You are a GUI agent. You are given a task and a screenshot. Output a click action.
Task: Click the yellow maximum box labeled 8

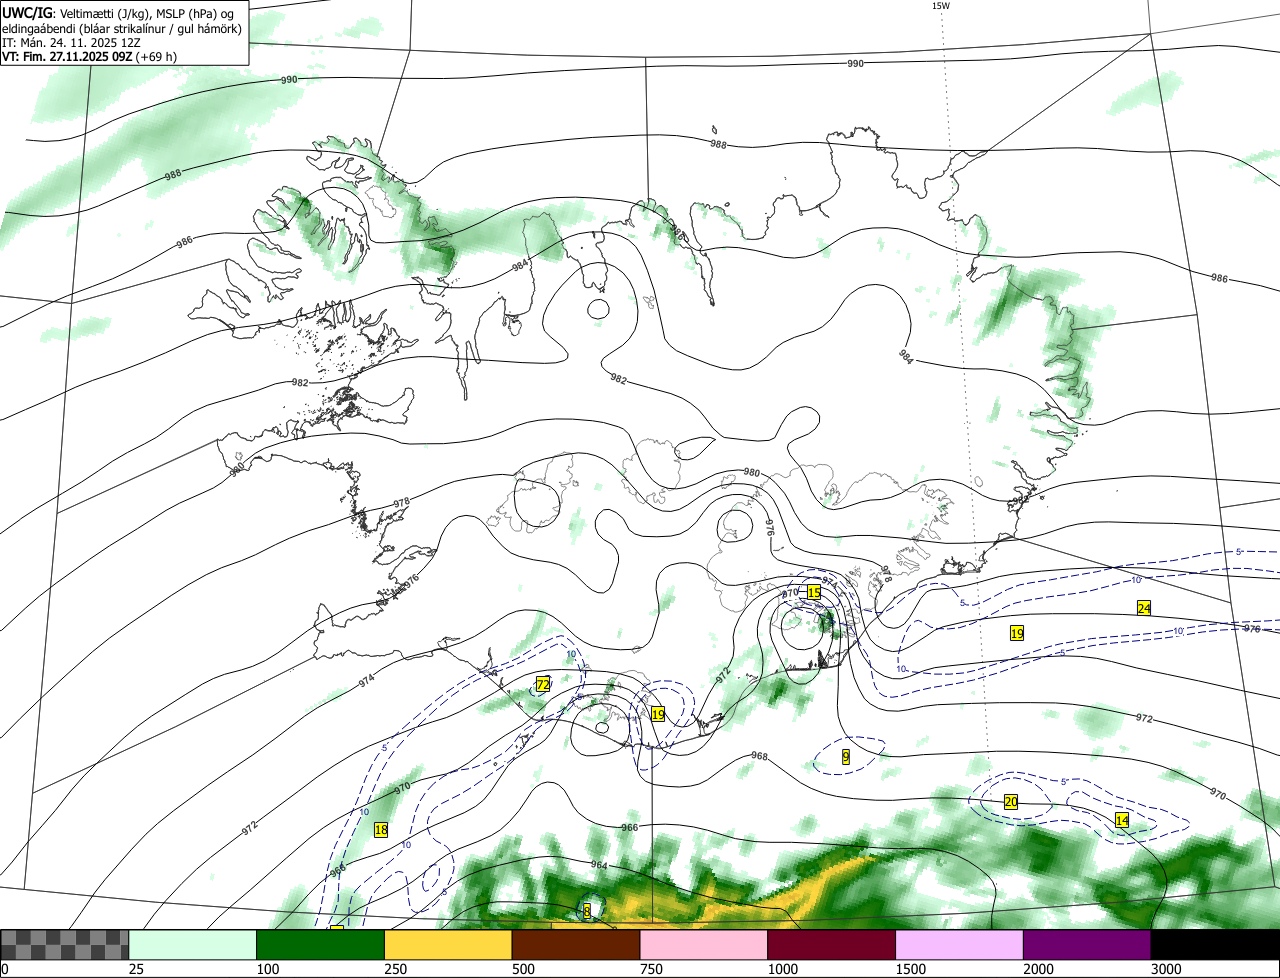click(587, 910)
